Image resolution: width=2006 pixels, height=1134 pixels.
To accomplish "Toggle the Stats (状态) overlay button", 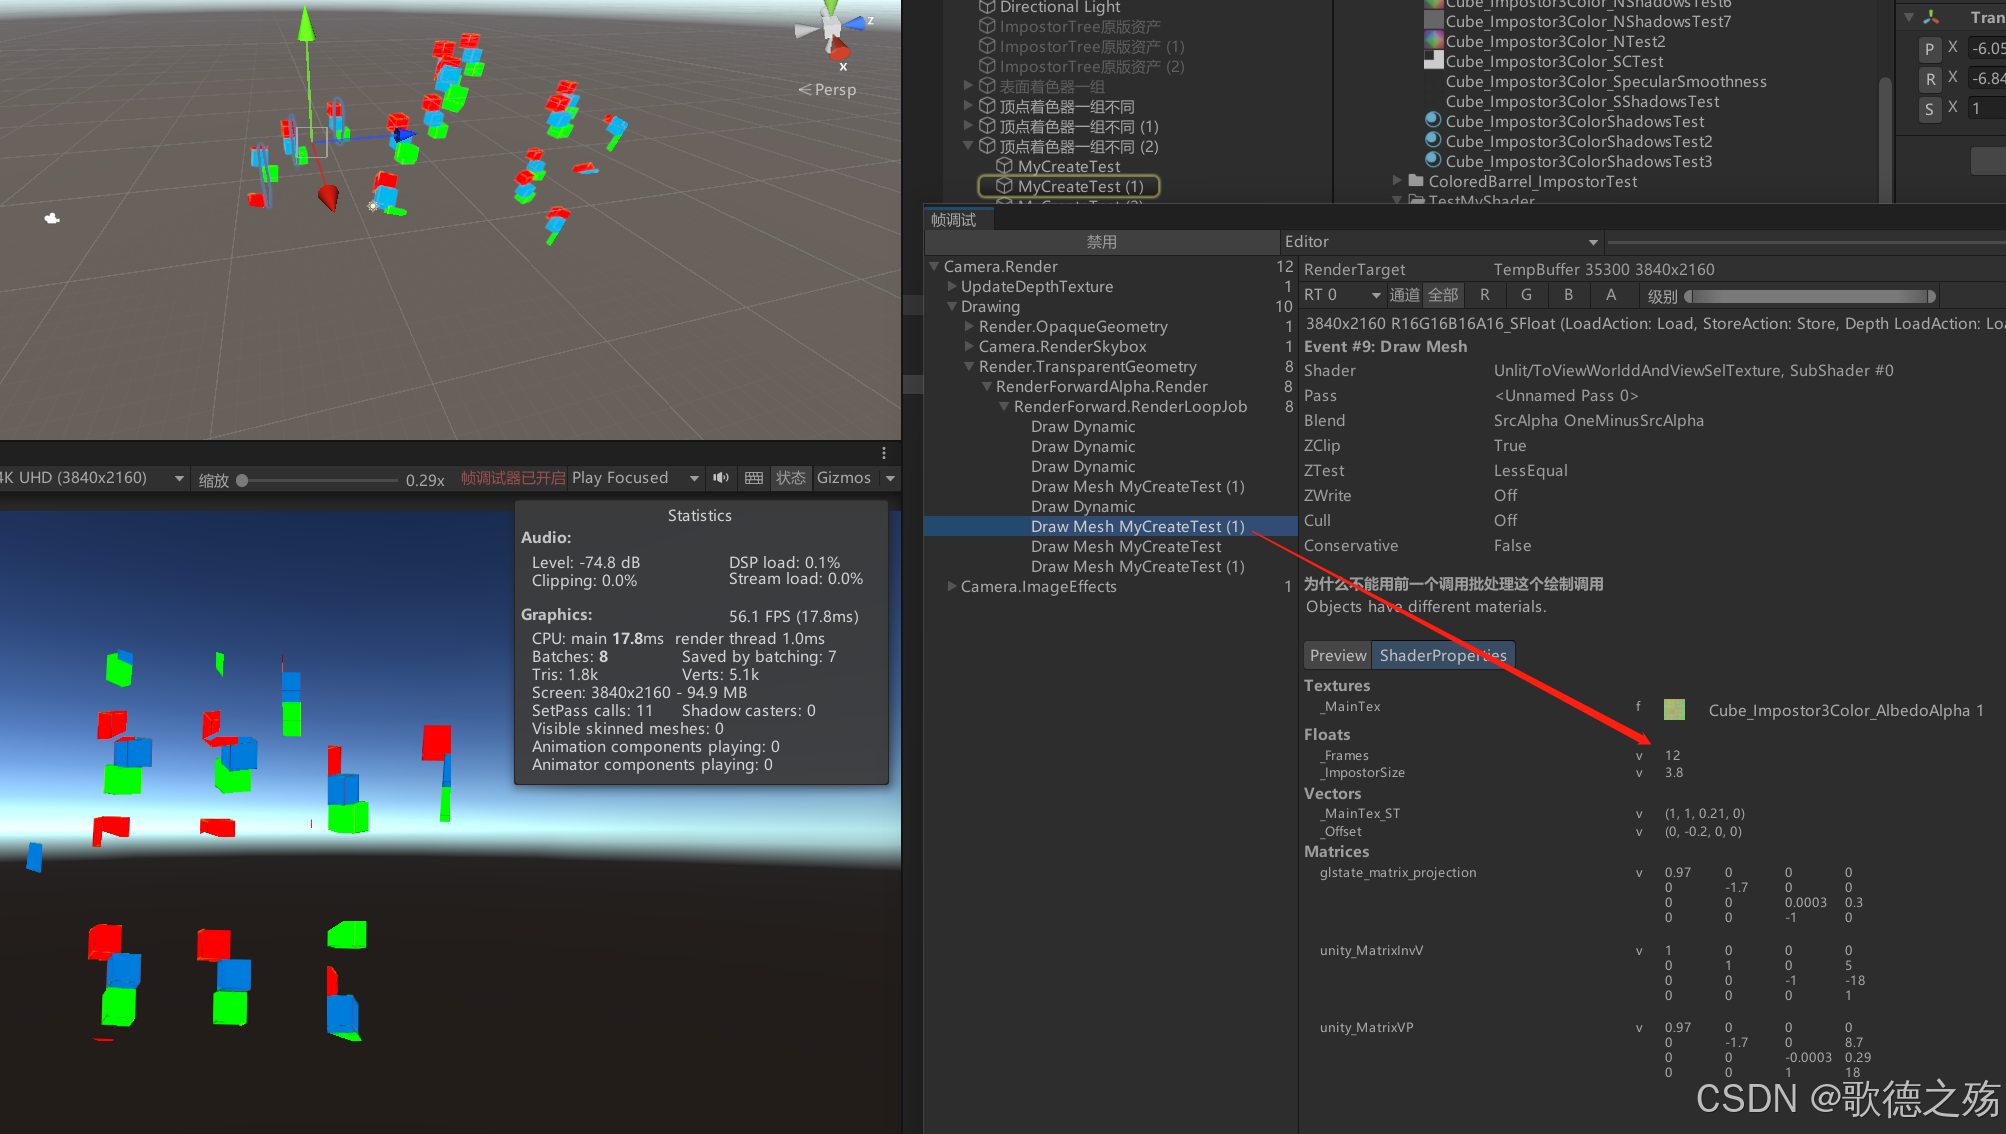I will 791,478.
